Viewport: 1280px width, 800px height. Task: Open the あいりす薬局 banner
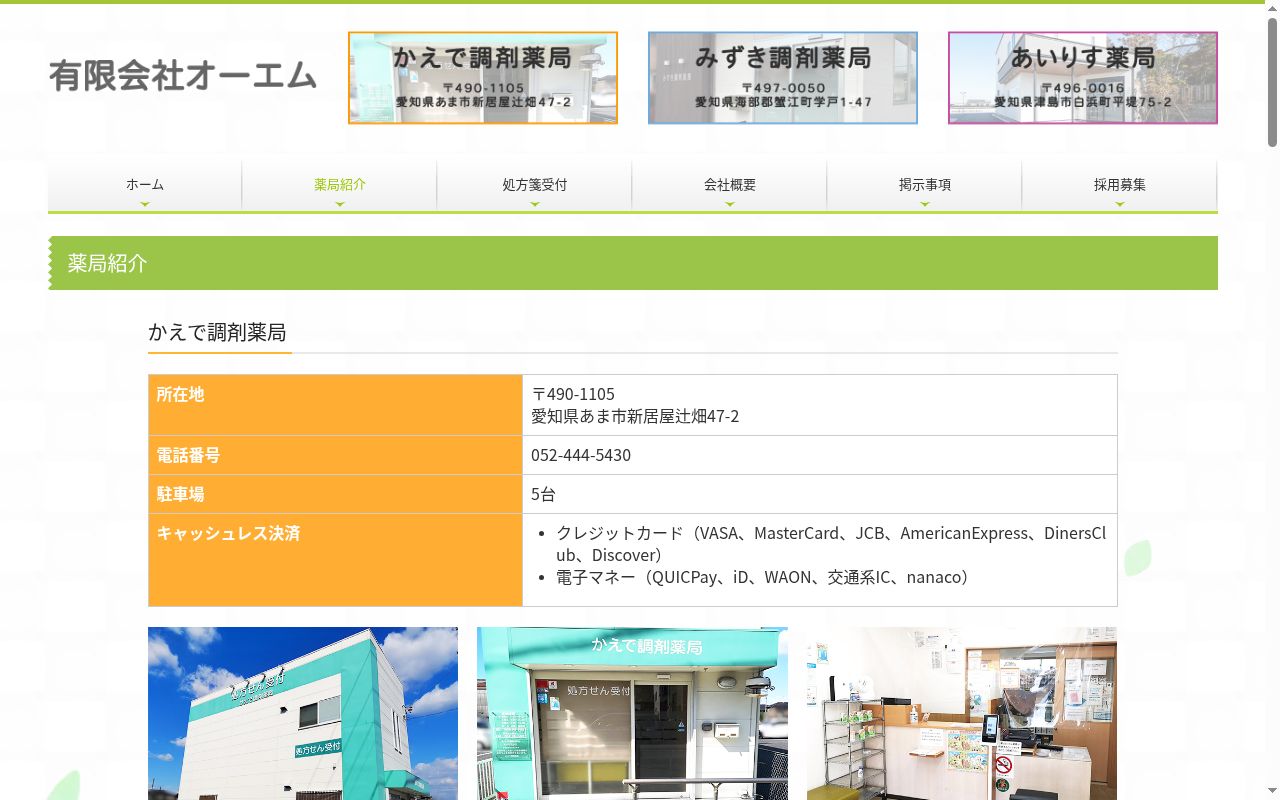tap(1083, 78)
